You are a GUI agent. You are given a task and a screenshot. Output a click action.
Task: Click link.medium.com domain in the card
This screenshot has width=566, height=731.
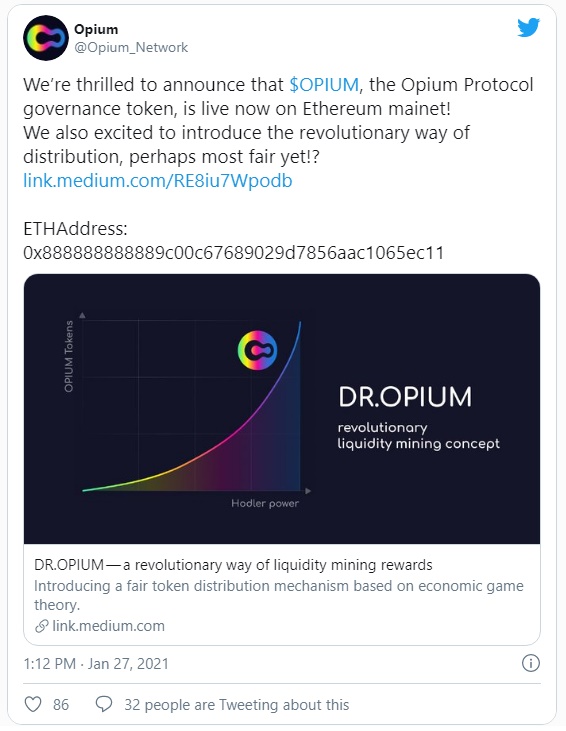108,626
